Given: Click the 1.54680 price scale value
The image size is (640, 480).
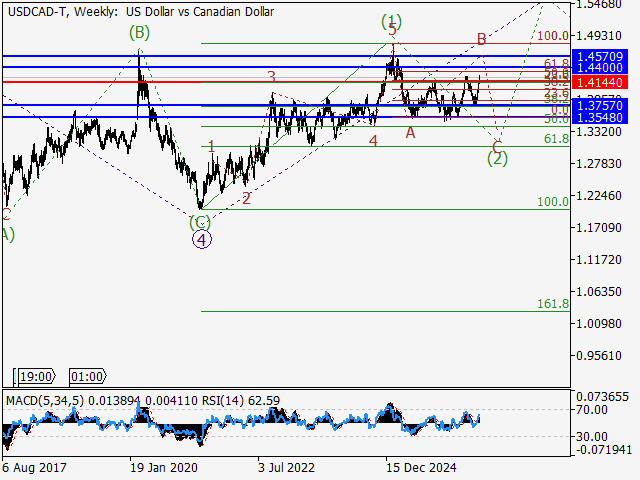Looking at the screenshot, I should point(599,4).
